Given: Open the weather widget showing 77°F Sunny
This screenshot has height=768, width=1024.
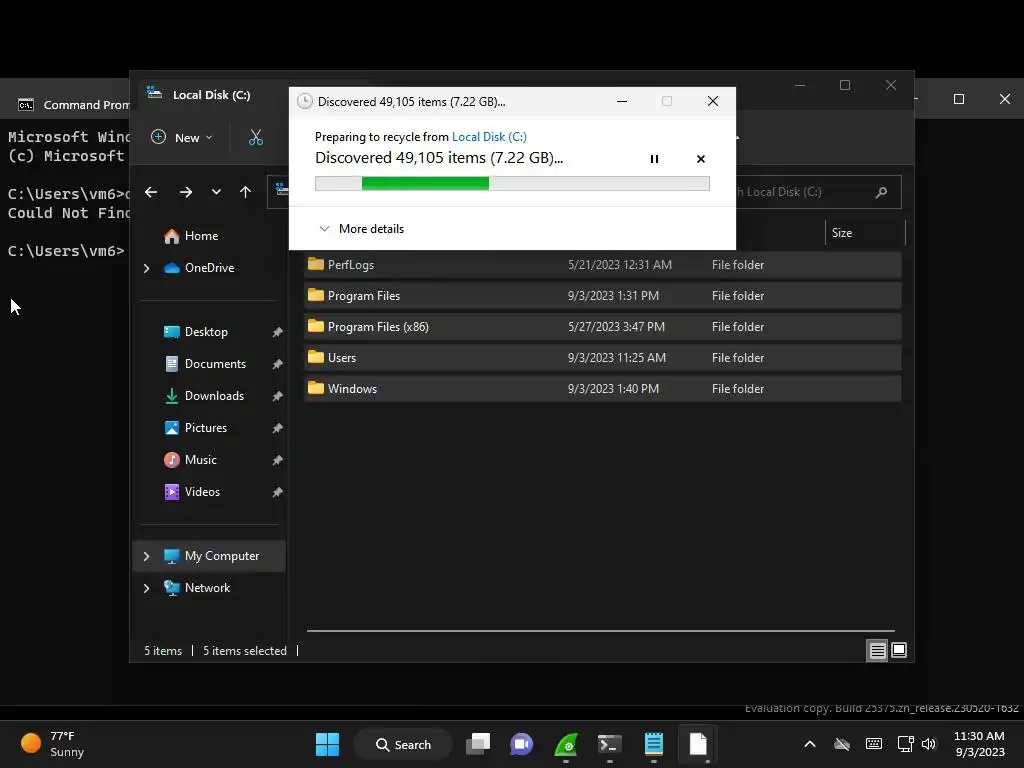Looking at the screenshot, I should coord(53,744).
